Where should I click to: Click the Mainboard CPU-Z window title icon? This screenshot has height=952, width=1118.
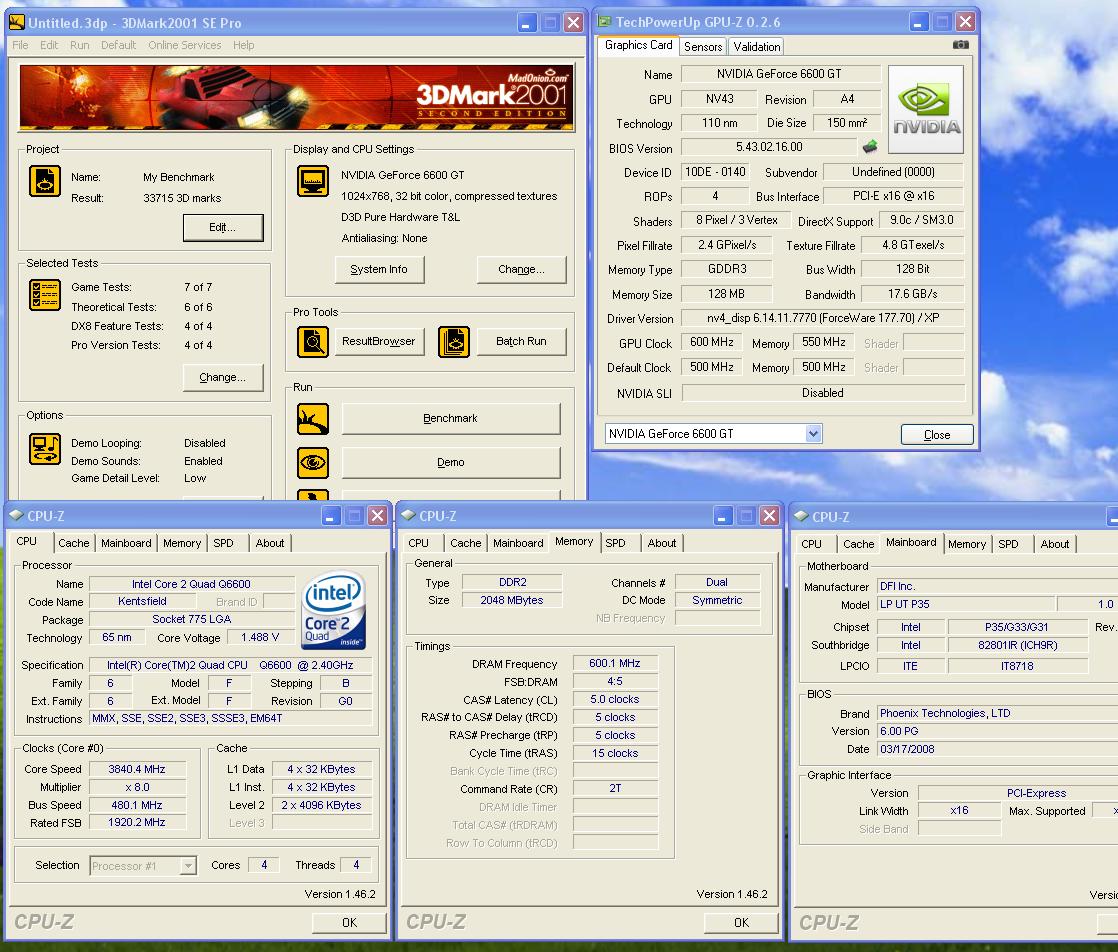(801, 516)
